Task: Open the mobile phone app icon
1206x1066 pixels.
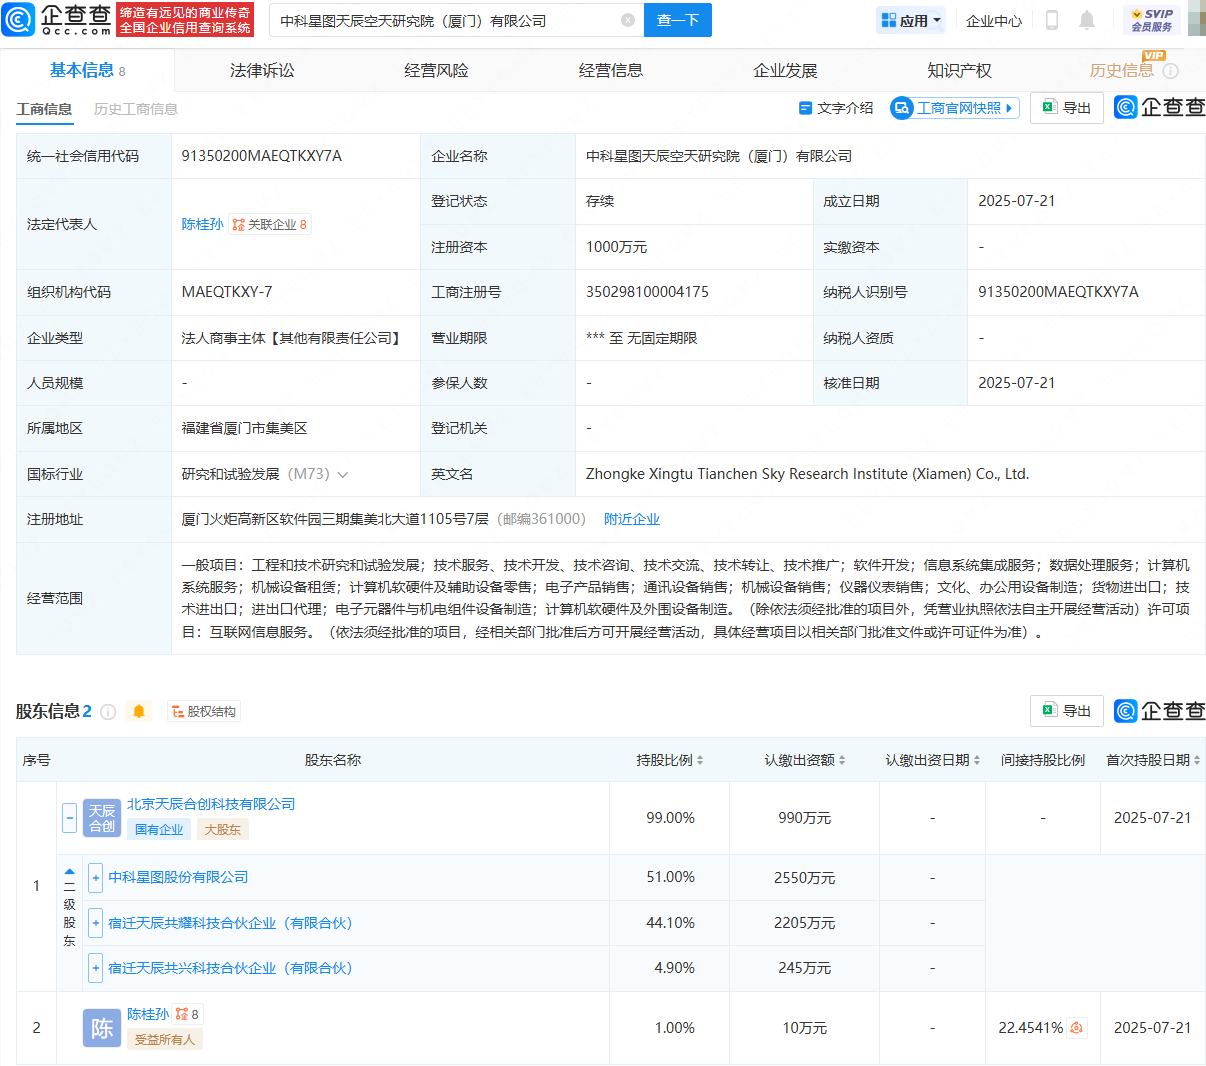Action: click(x=1051, y=20)
